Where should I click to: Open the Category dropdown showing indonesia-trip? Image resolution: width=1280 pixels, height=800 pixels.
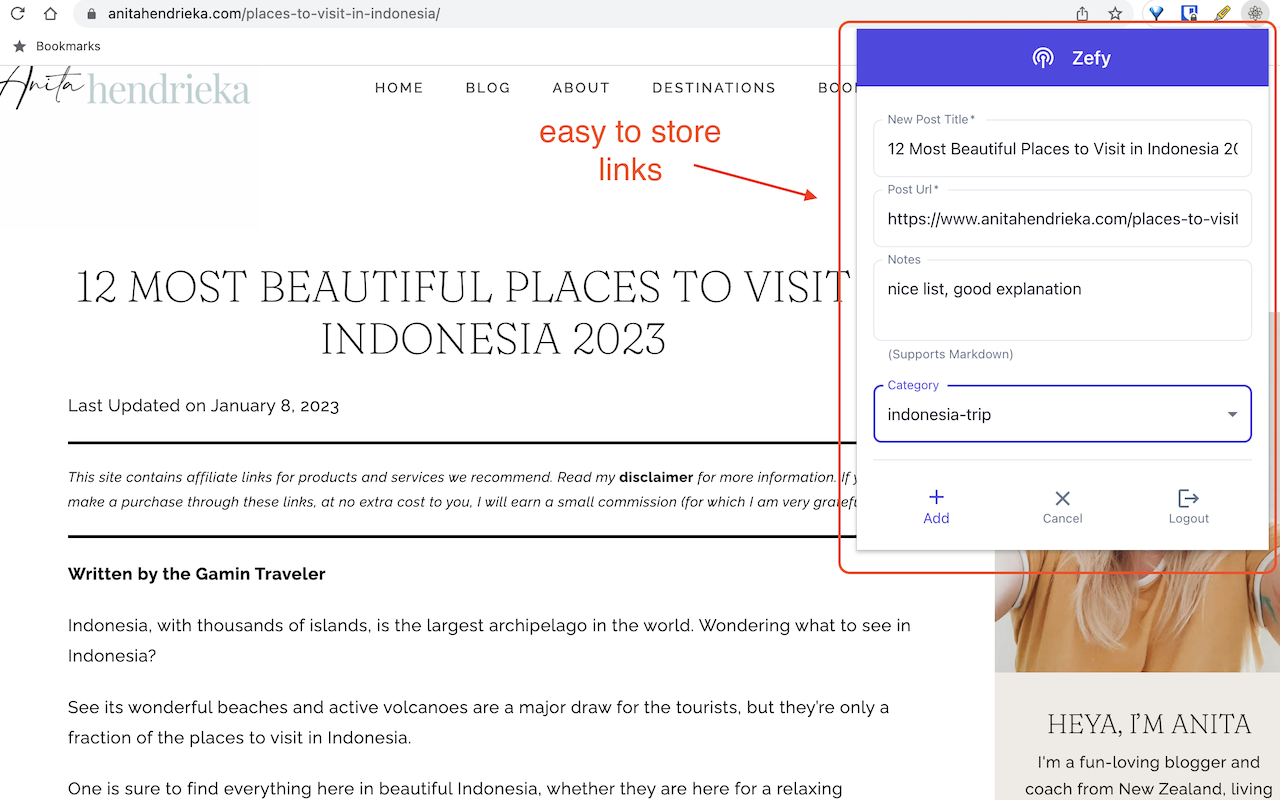1231,413
